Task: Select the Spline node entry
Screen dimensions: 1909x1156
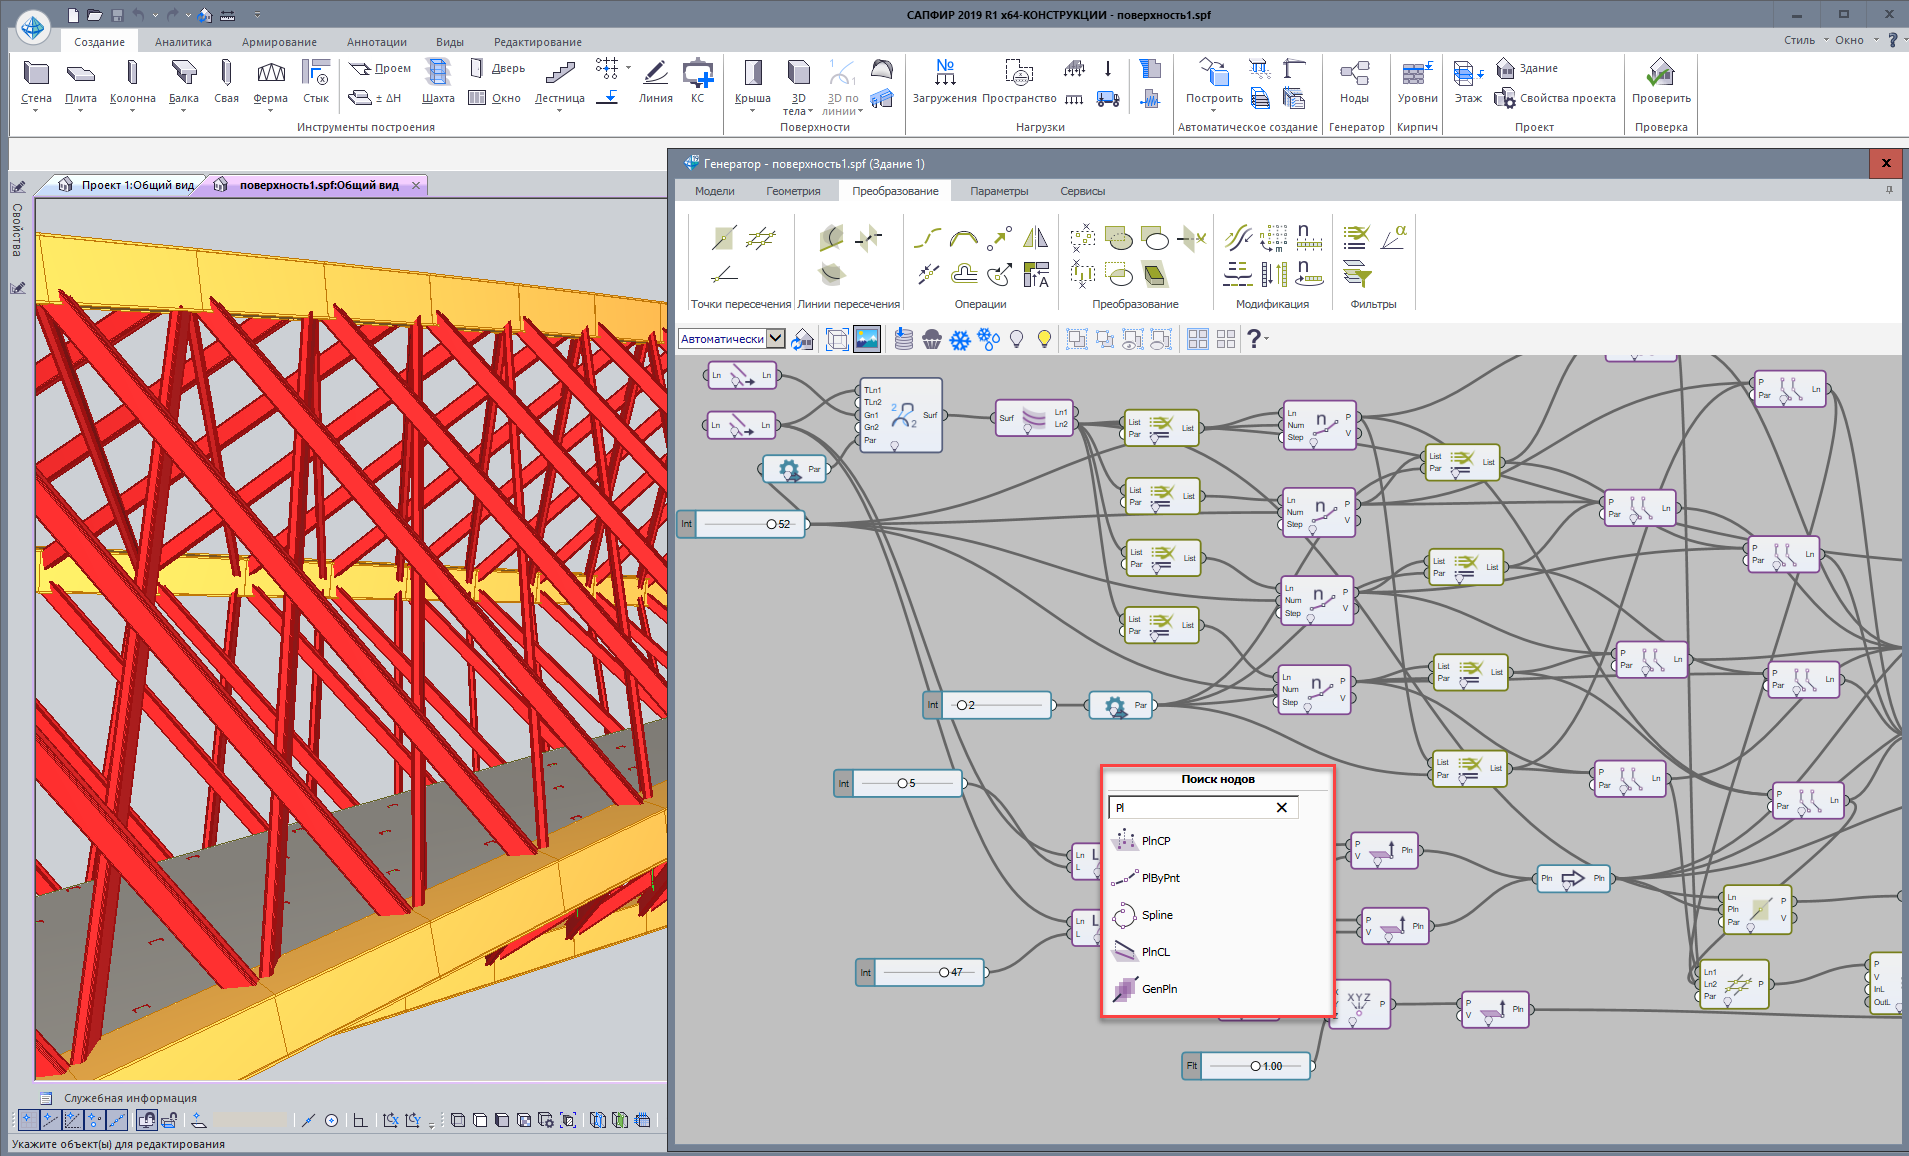Action: [x=1157, y=915]
